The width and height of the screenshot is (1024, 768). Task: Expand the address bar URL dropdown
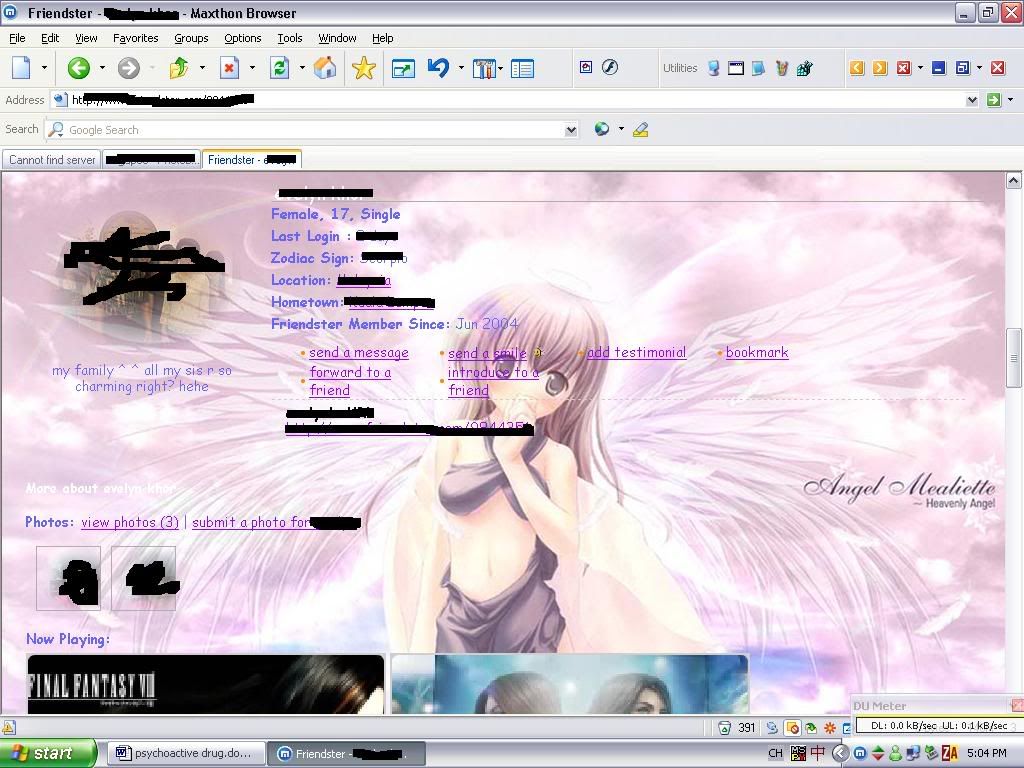(x=972, y=100)
